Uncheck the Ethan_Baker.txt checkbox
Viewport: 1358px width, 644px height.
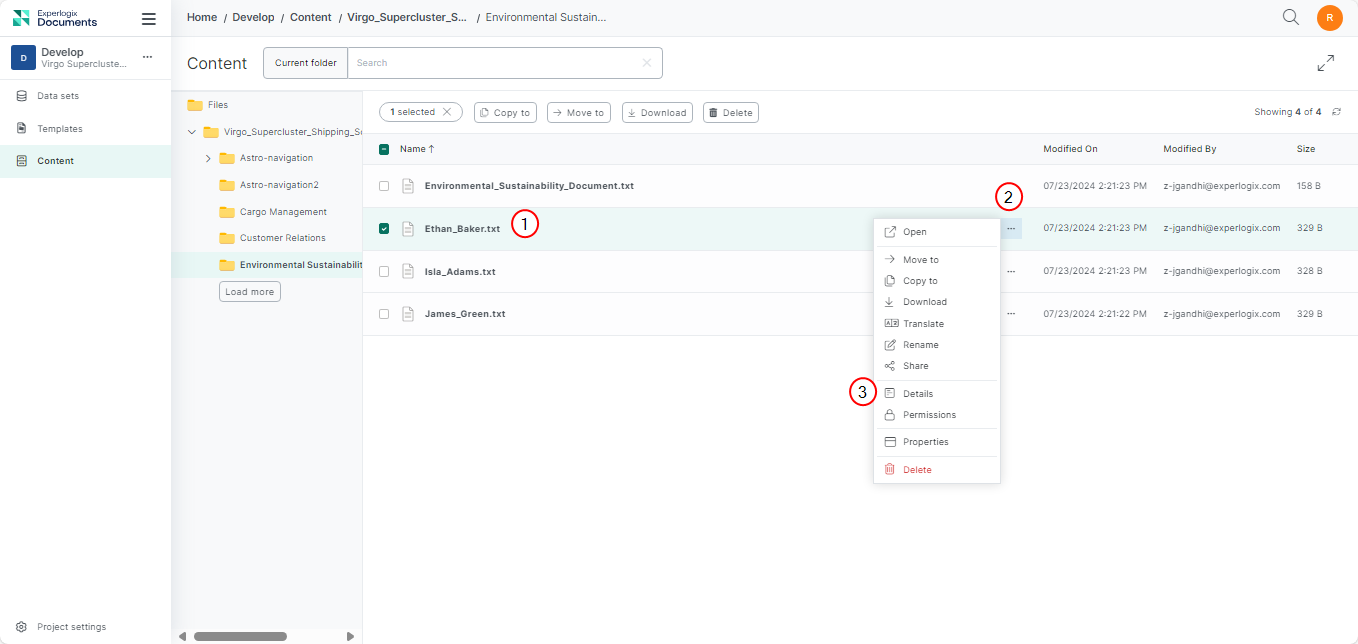pos(384,229)
